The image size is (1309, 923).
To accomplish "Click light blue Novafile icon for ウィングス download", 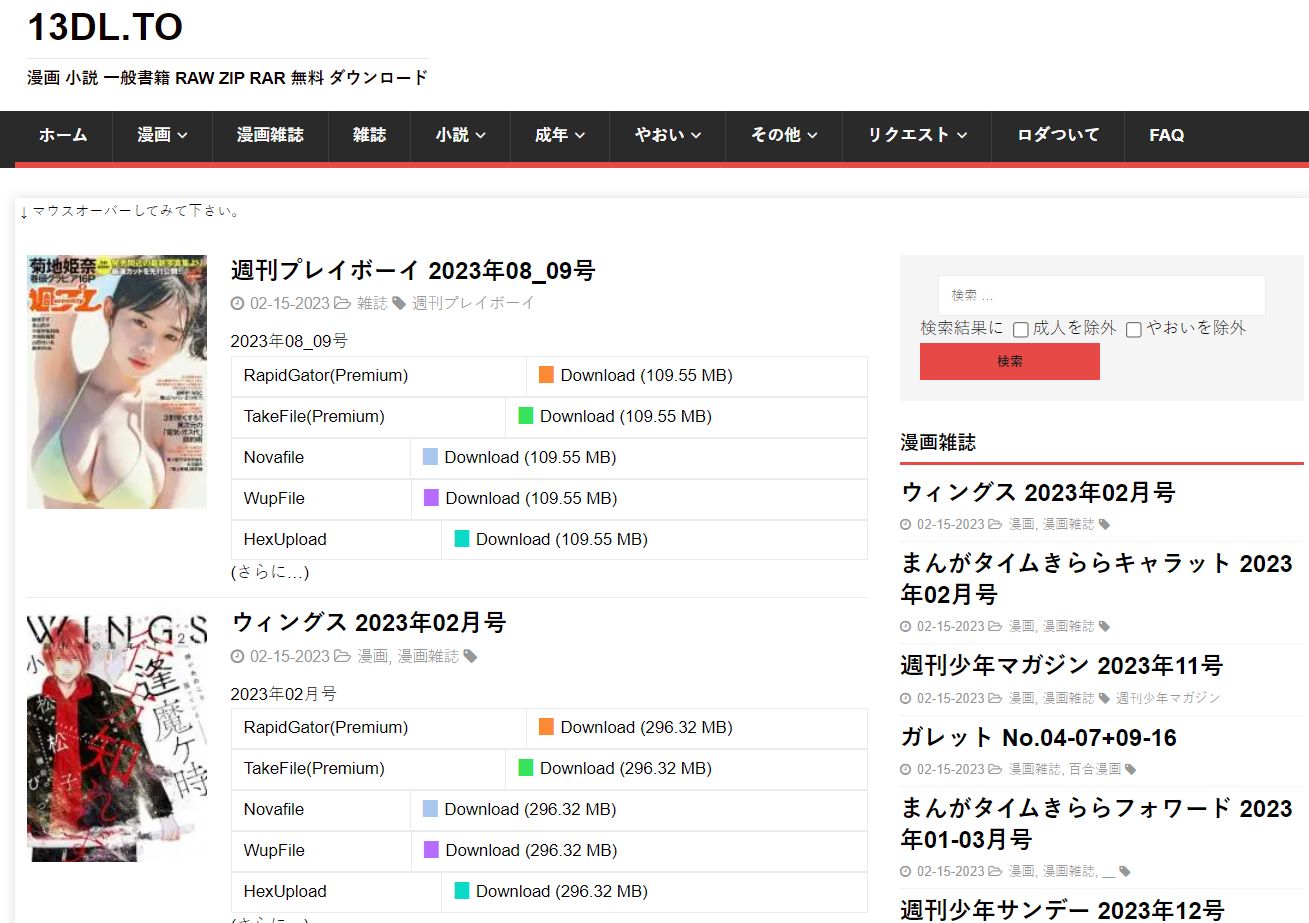I will [x=430, y=809].
